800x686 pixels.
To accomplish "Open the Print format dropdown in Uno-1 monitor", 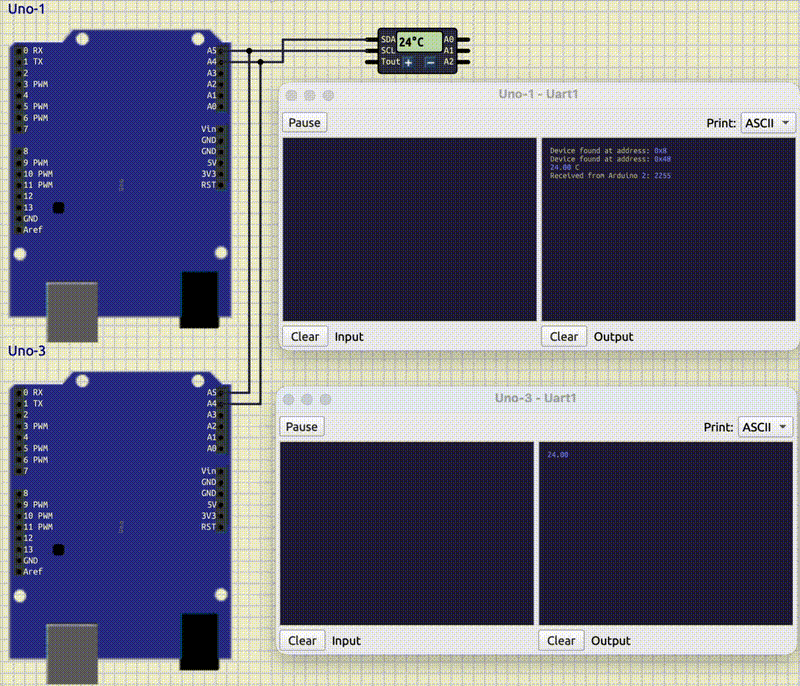I will [x=765, y=122].
